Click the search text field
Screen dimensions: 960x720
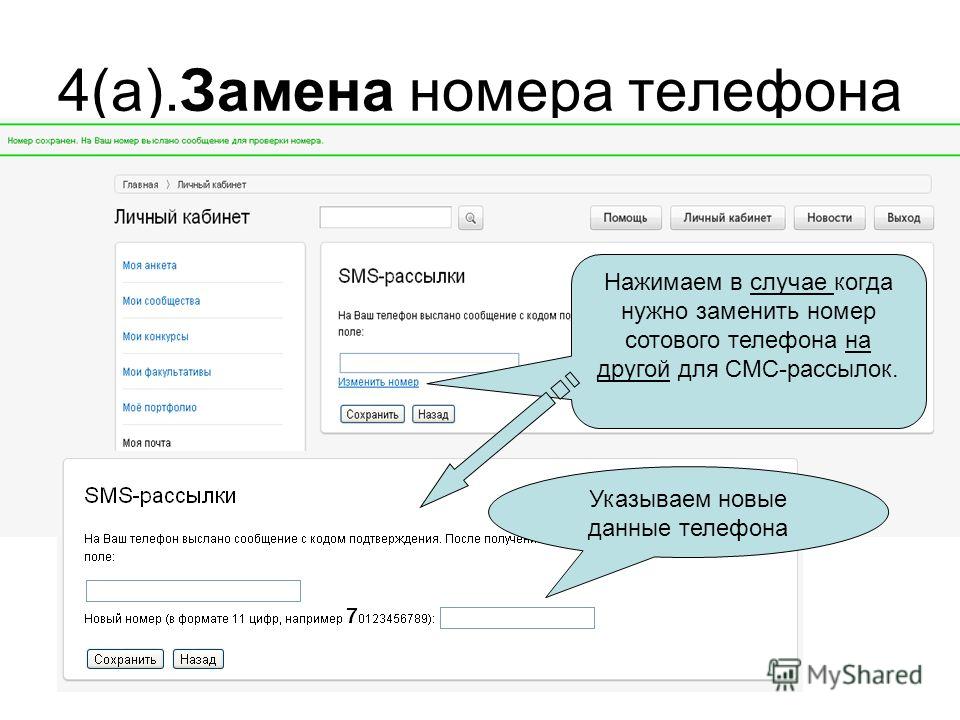pyautogui.click(x=386, y=217)
